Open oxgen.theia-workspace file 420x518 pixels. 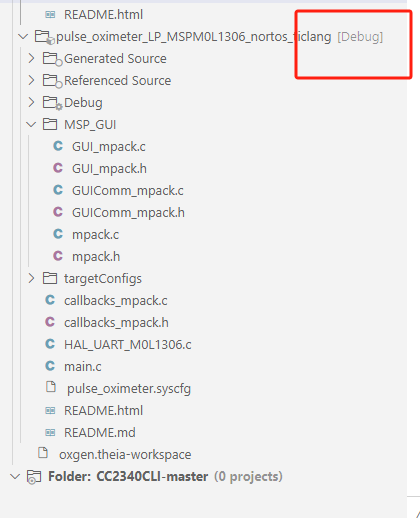[125, 455]
